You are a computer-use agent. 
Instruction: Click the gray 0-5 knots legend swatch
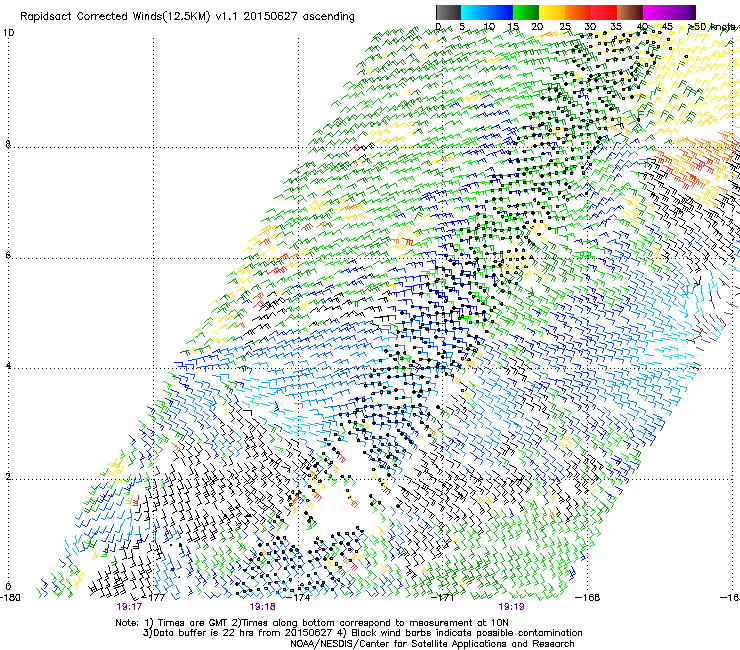click(448, 12)
